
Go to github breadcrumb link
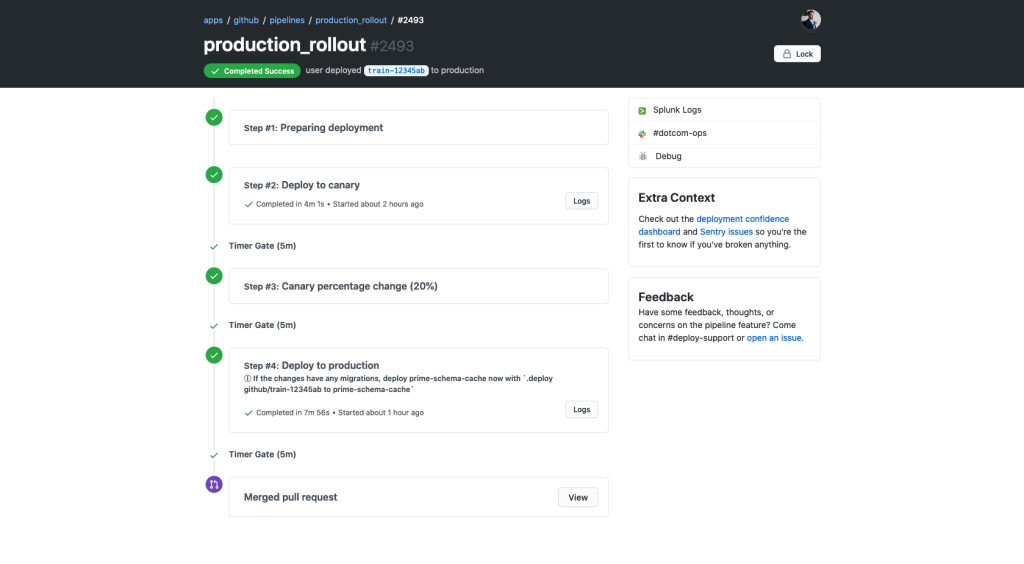click(246, 20)
